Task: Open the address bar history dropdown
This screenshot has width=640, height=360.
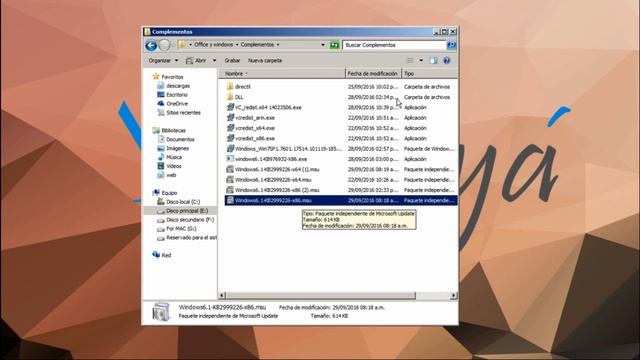Action: pyautogui.click(x=323, y=44)
